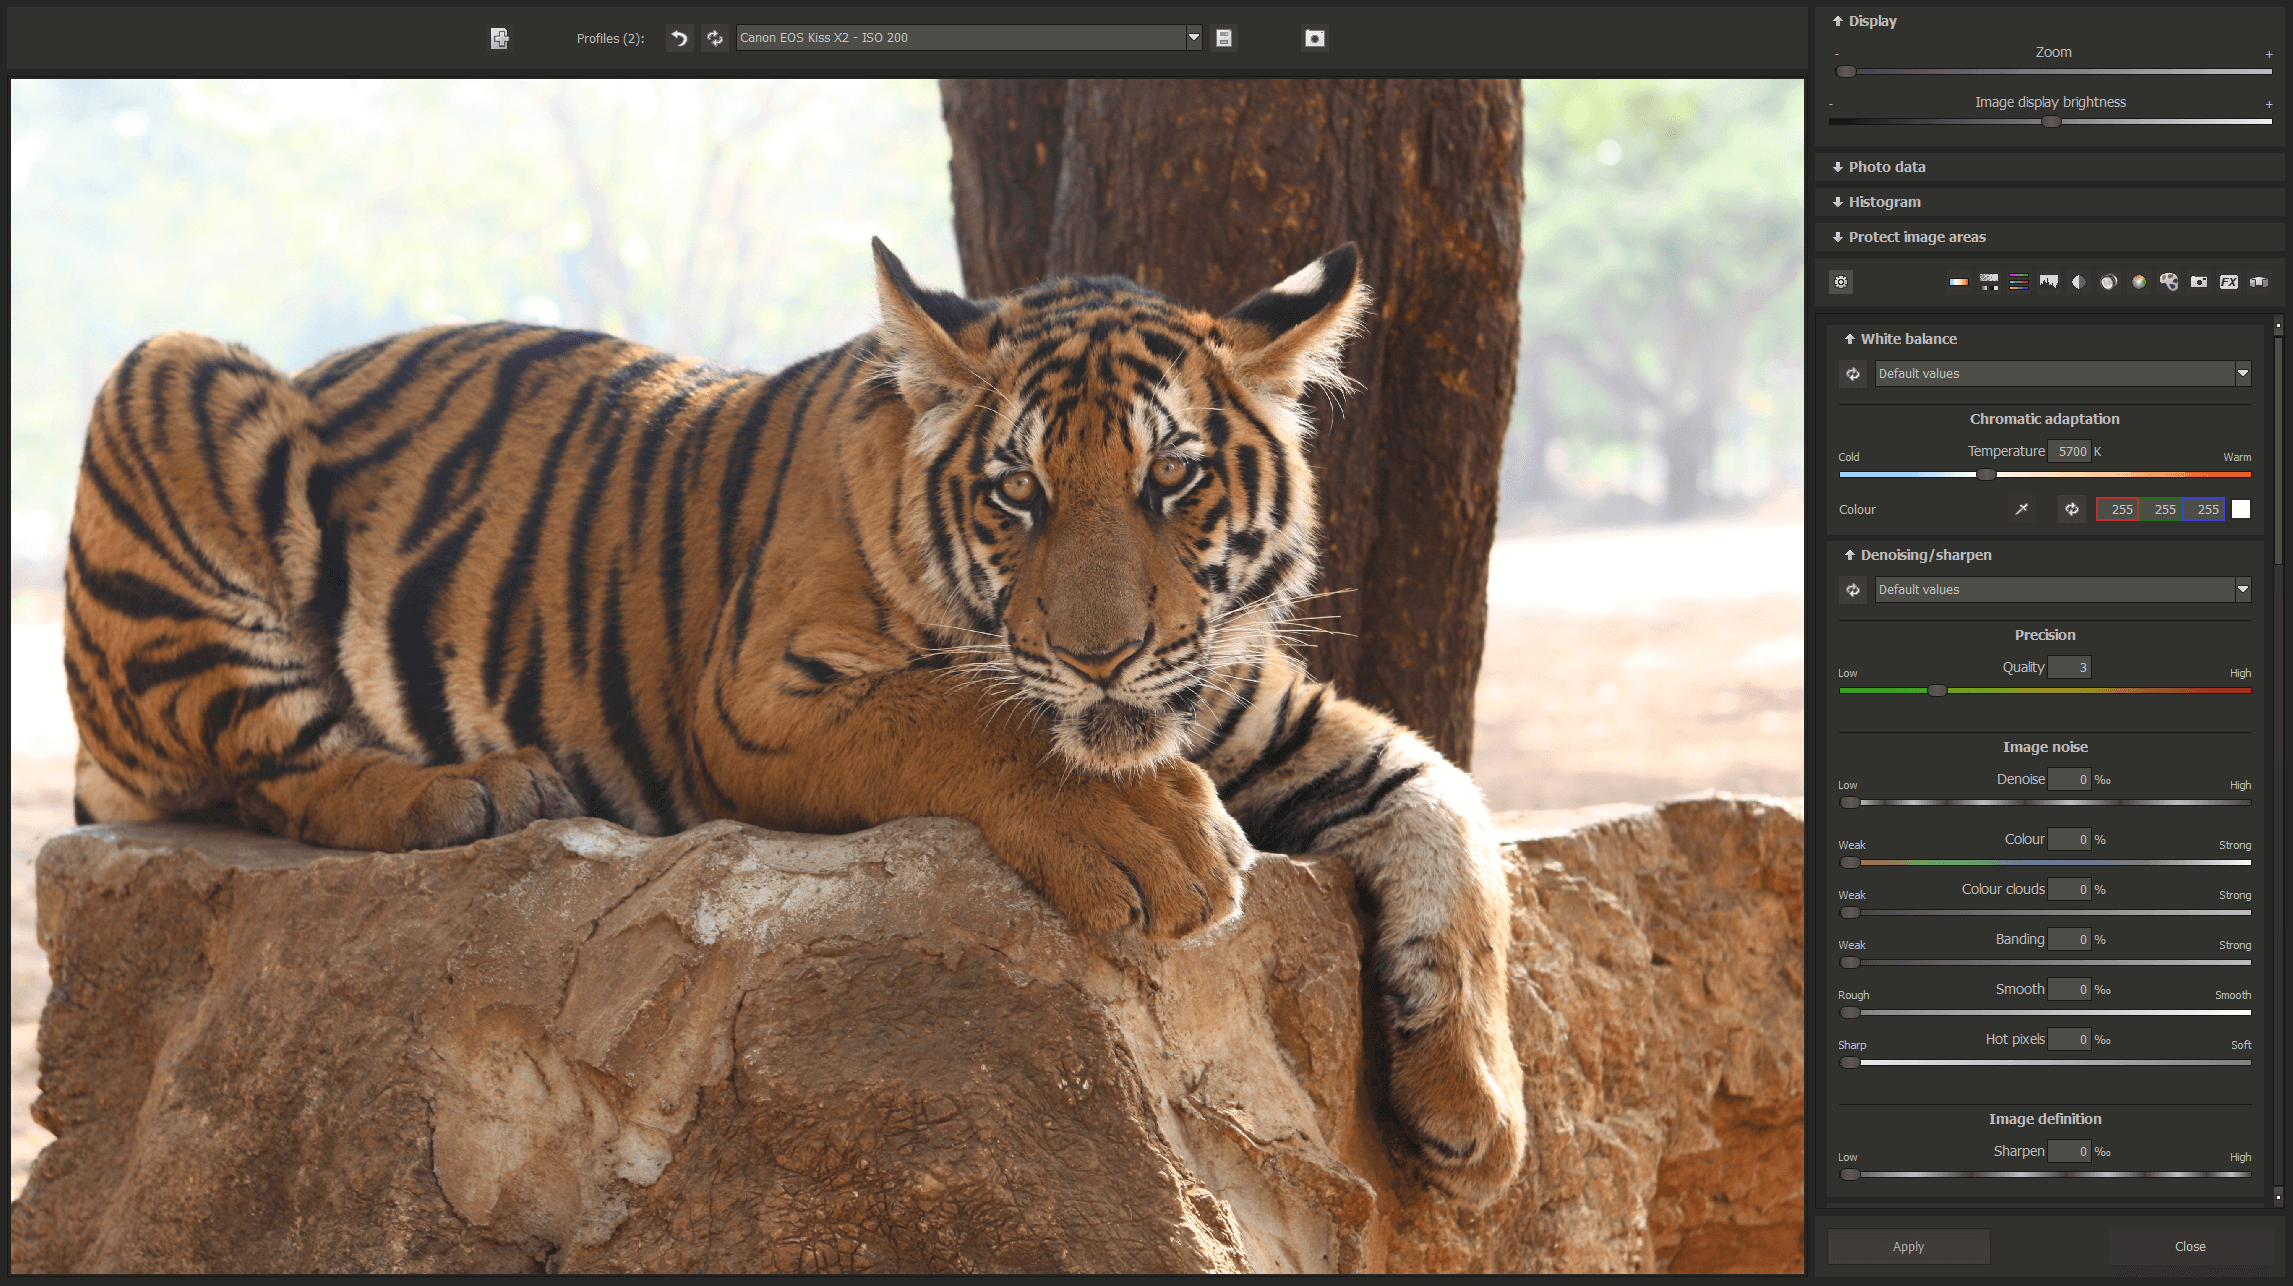
Task: Open the lens ring module icon
Action: pyautogui.click(x=2109, y=282)
